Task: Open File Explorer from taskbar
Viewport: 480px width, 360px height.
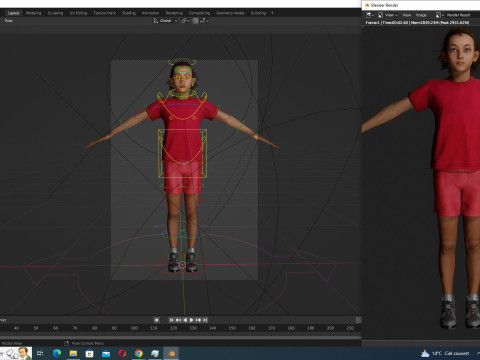Action: [73, 353]
